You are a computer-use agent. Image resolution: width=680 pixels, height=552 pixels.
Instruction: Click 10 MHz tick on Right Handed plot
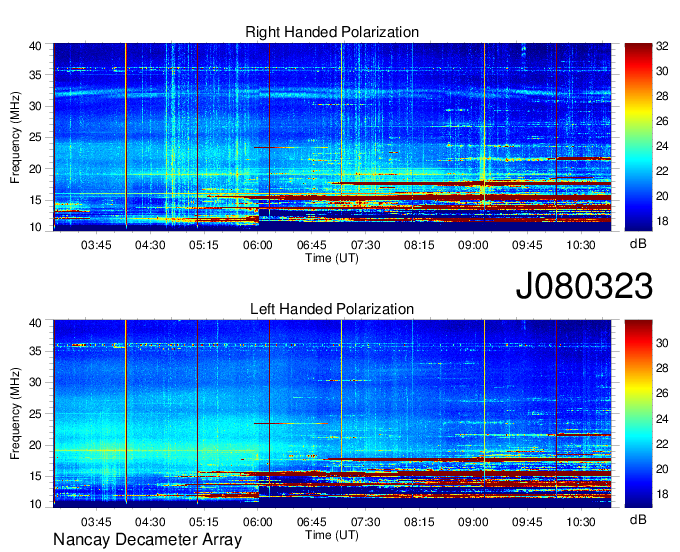point(36,227)
